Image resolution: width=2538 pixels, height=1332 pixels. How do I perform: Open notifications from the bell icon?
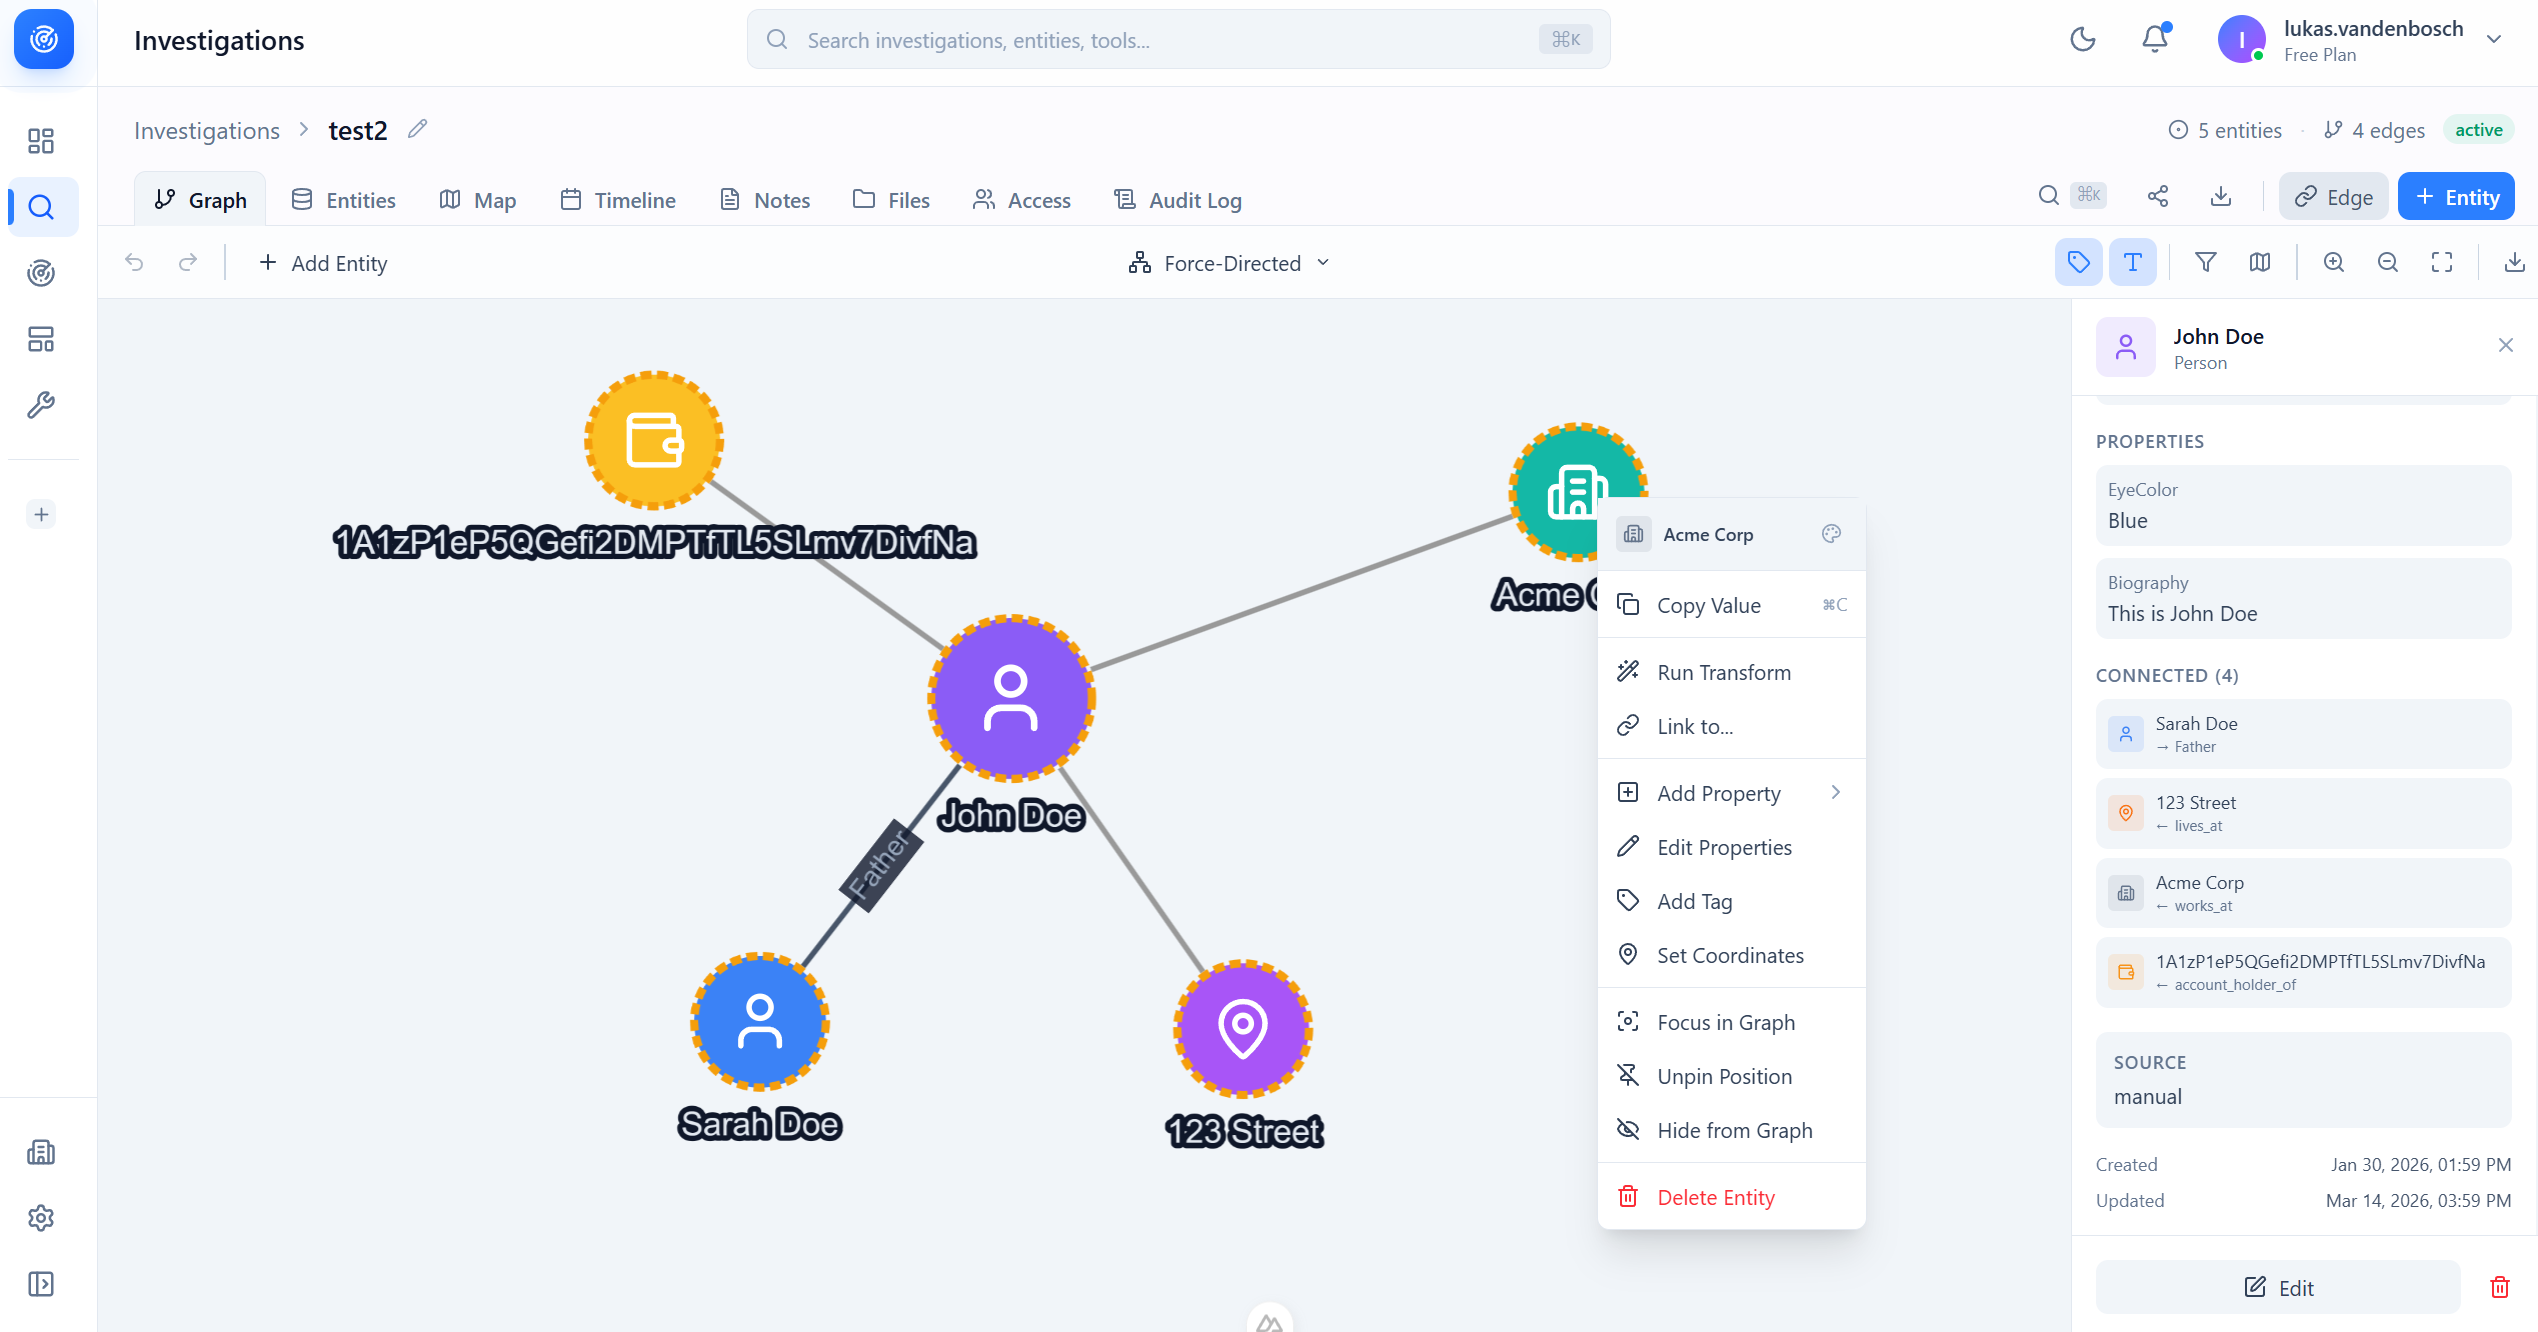2155,39
